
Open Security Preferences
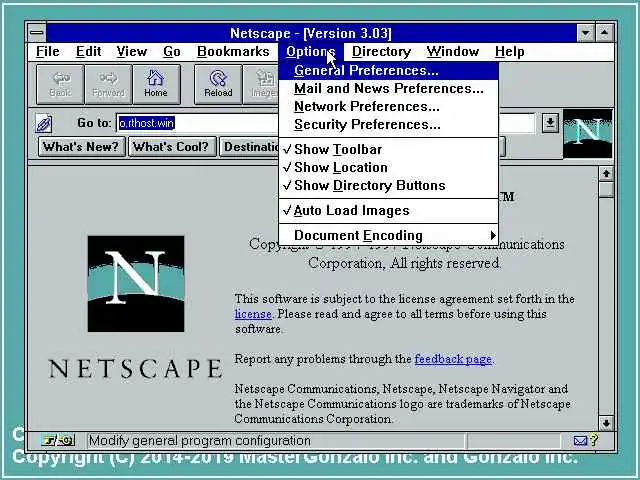[x=389, y=124]
